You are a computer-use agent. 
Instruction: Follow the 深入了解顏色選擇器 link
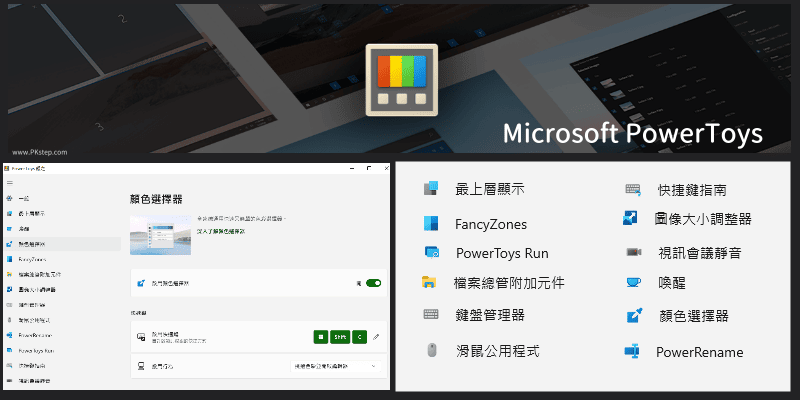click(x=221, y=232)
